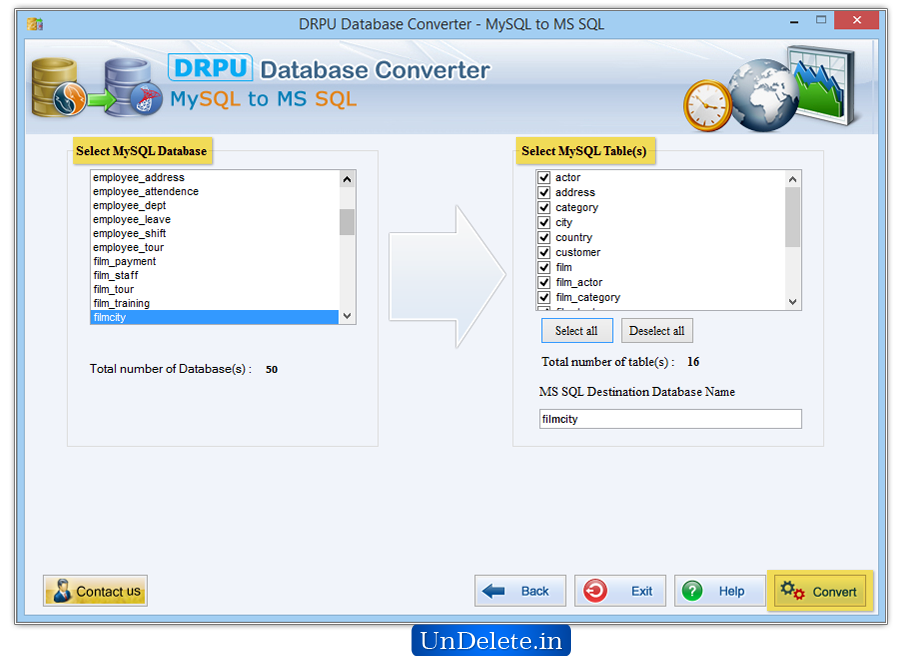Click the red Exit power icon
The height and width of the screenshot is (658, 900).
pos(595,591)
